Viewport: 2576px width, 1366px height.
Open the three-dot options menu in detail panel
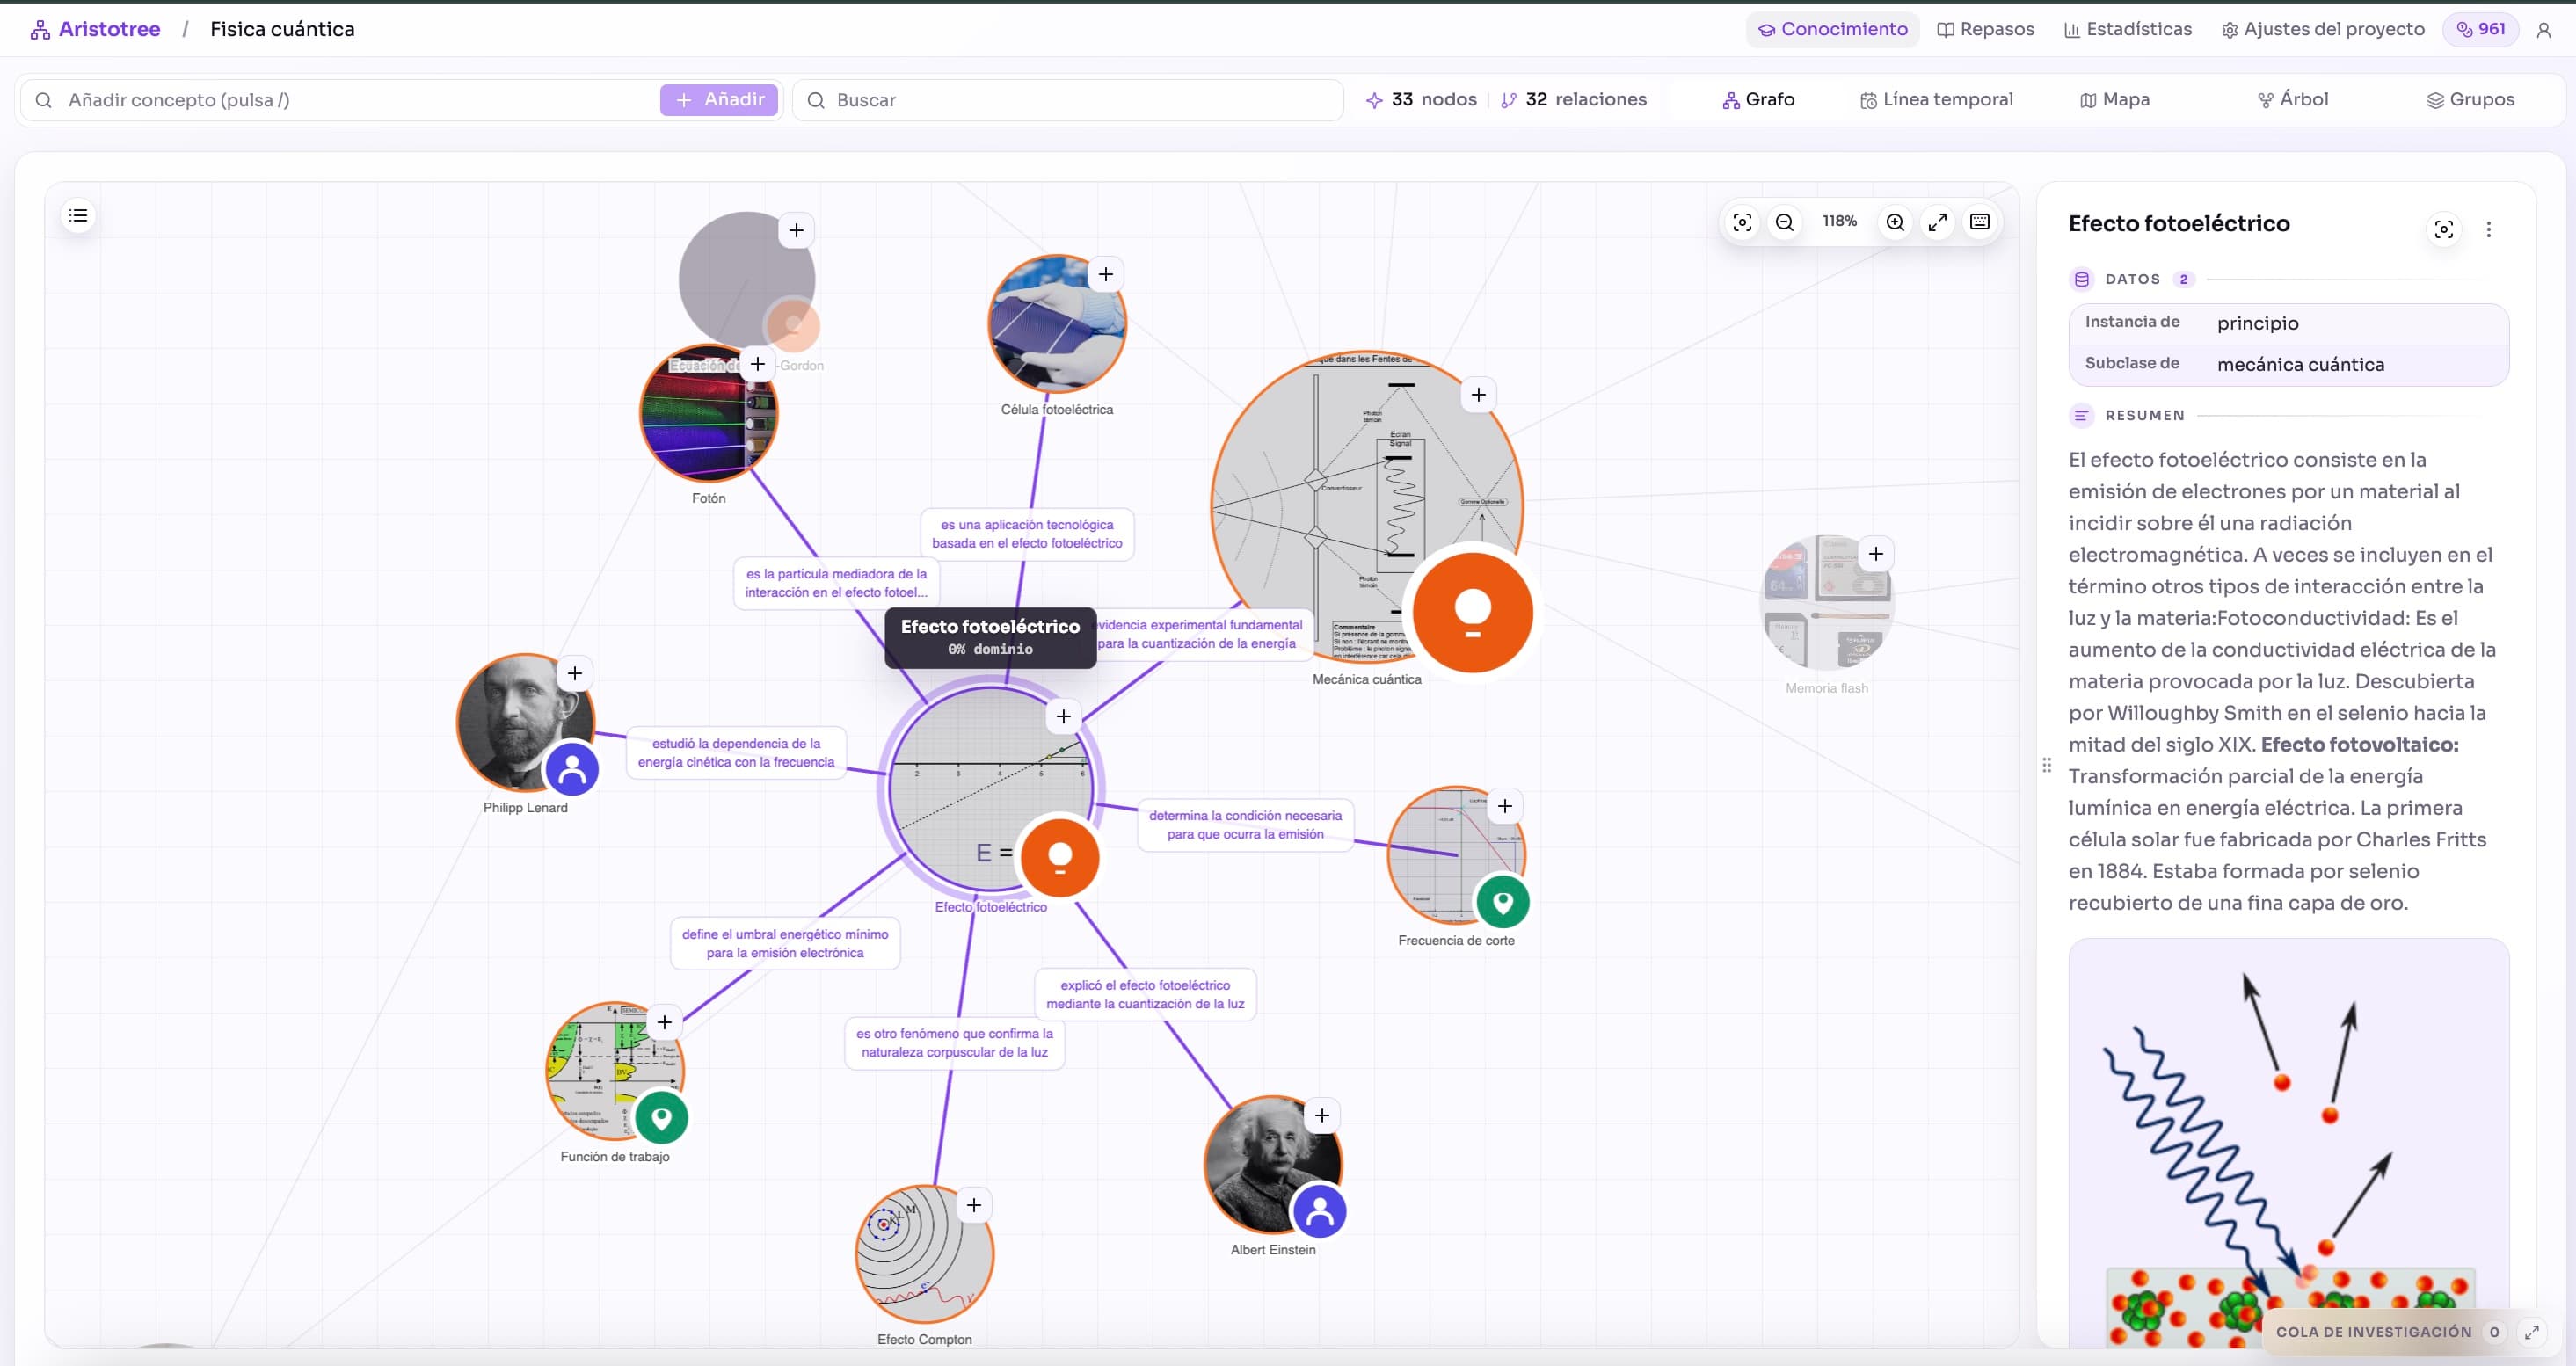pos(2488,230)
